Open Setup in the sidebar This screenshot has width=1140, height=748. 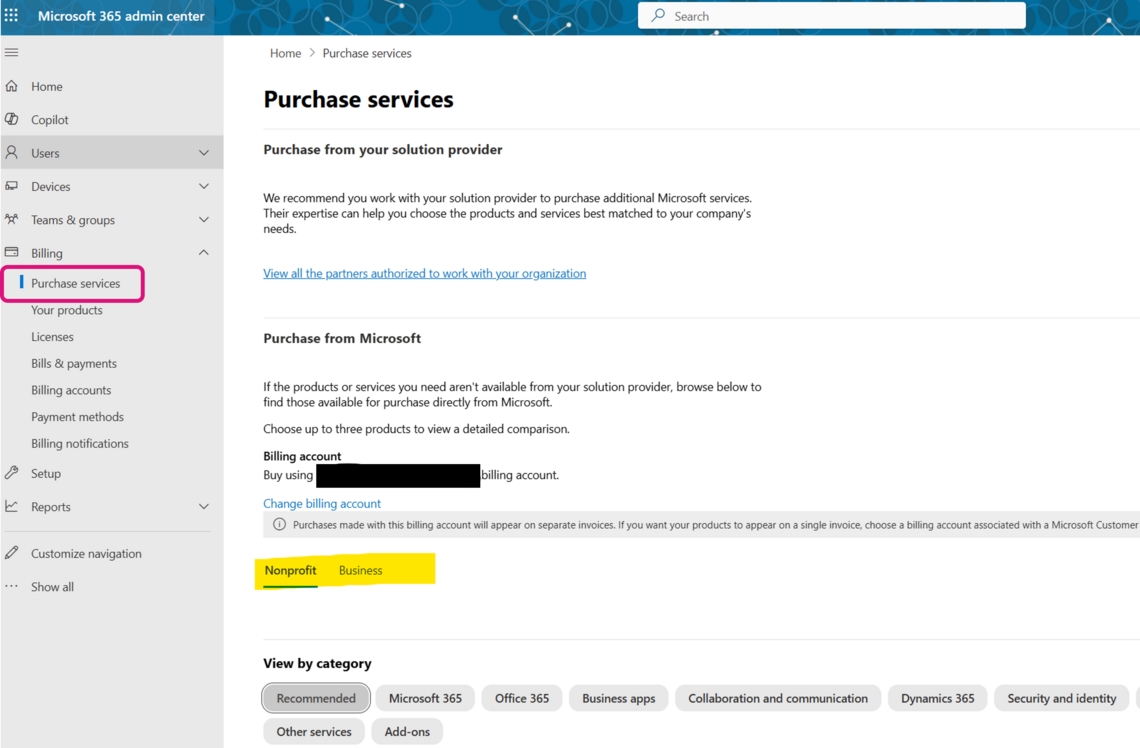[46, 473]
